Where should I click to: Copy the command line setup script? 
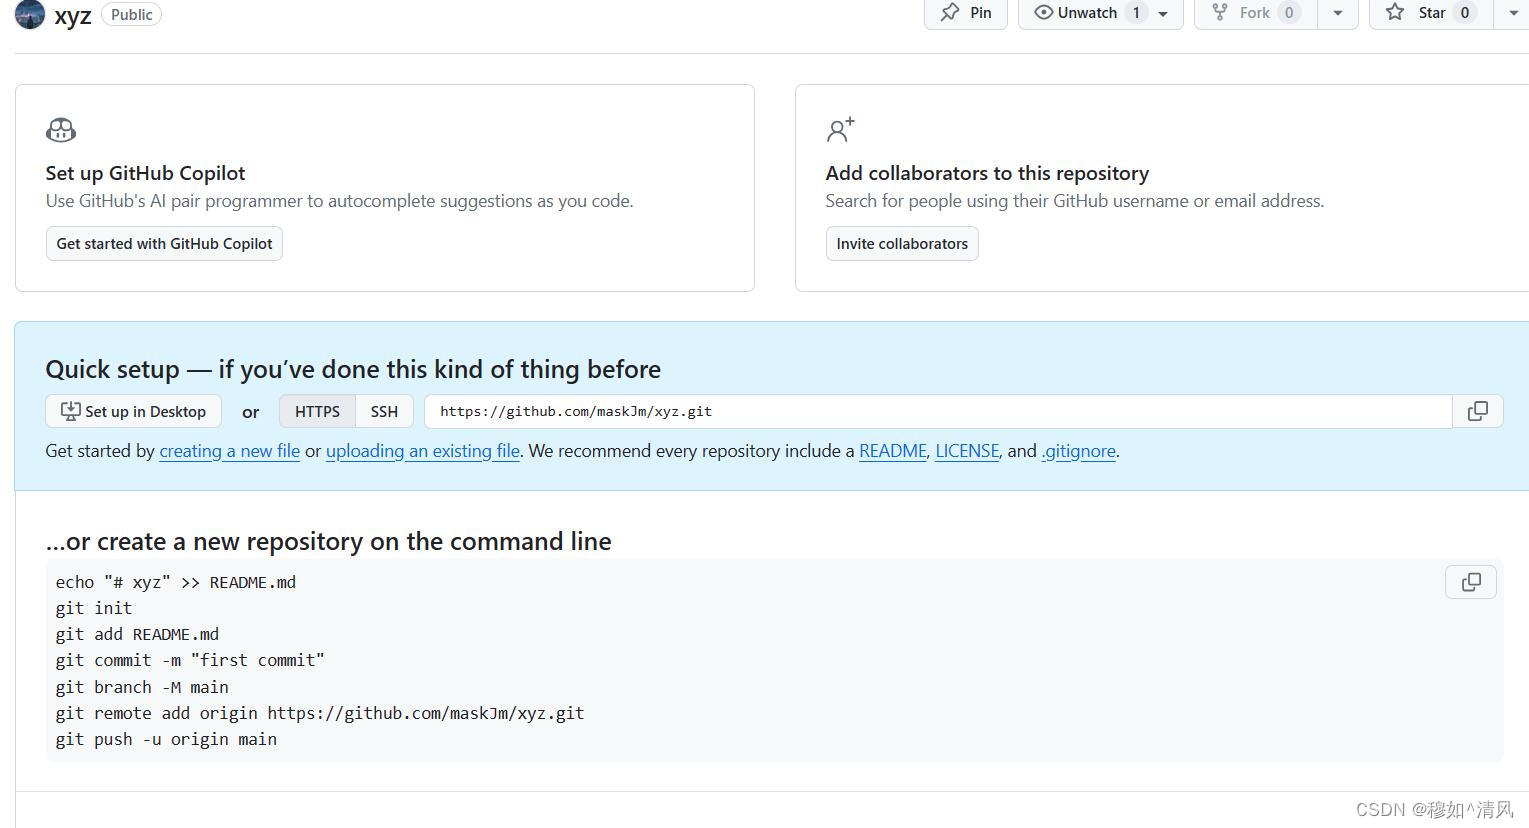click(x=1471, y=582)
